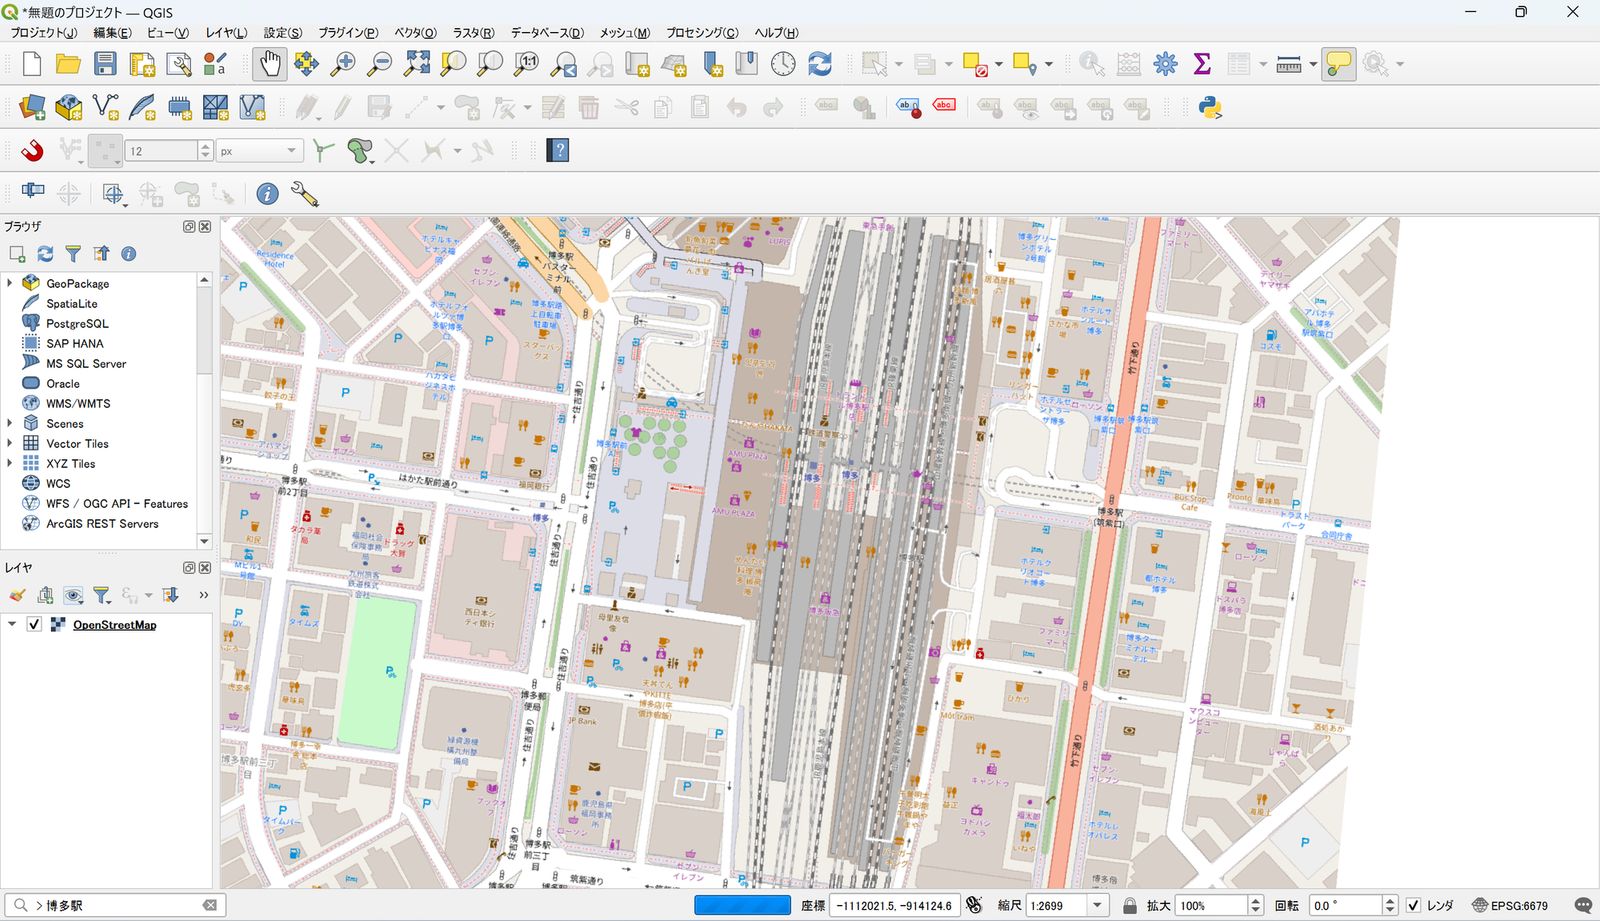Float the レイヤ panel with dock icon
The height and width of the screenshot is (921, 1600).
pos(189,567)
